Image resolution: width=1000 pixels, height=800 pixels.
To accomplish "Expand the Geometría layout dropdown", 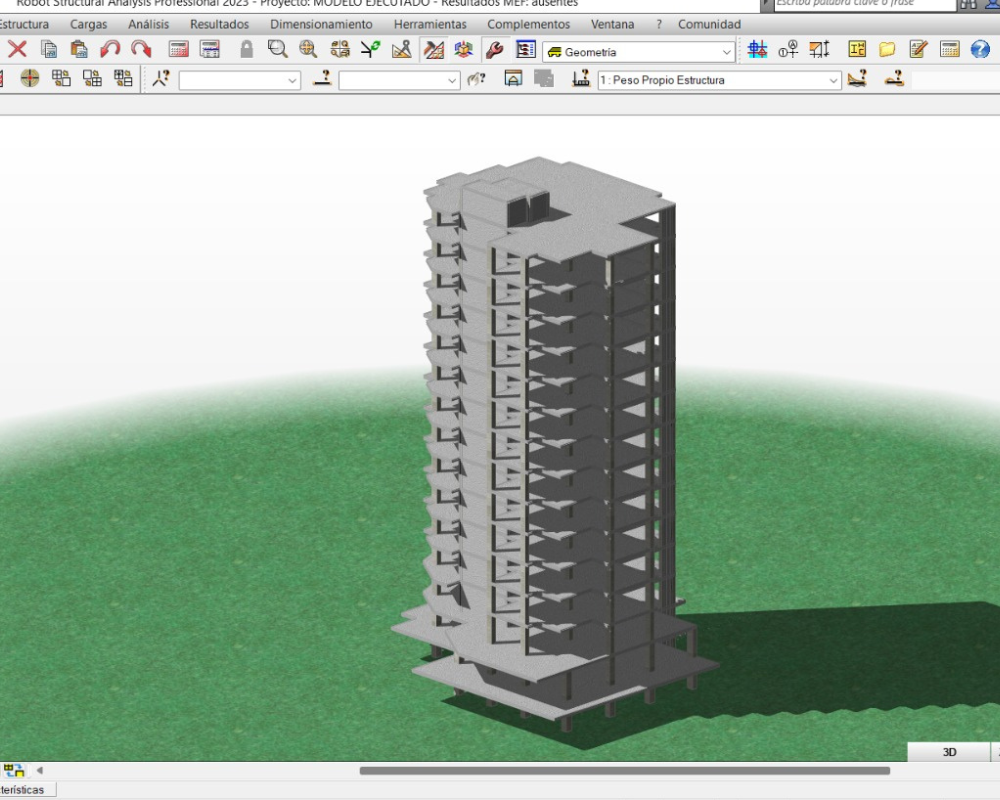I will coord(727,51).
